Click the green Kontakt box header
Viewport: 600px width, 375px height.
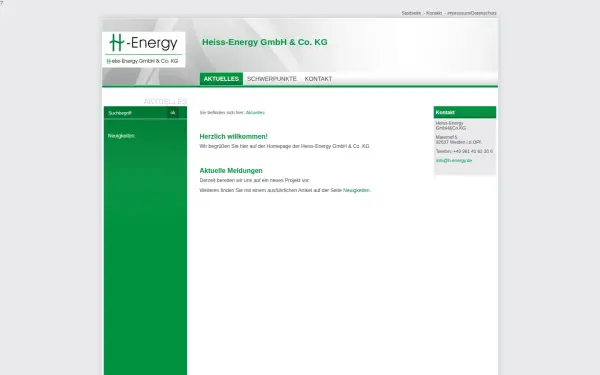click(x=465, y=112)
